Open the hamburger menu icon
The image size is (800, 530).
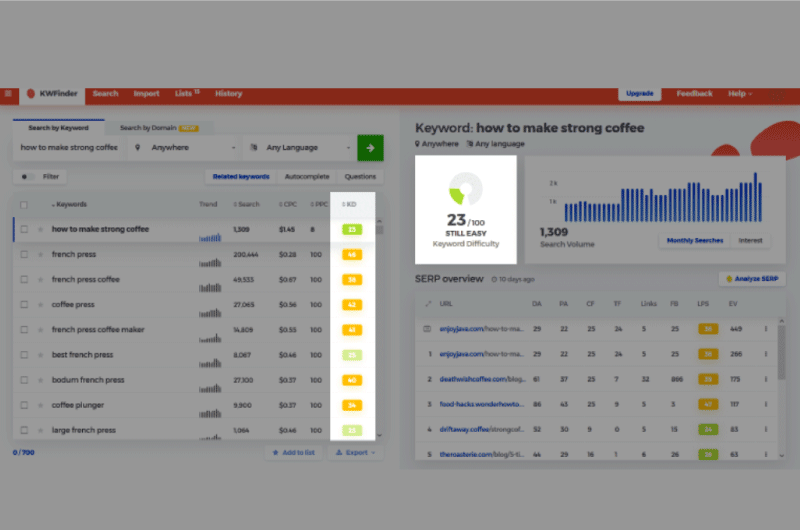[x=8, y=94]
